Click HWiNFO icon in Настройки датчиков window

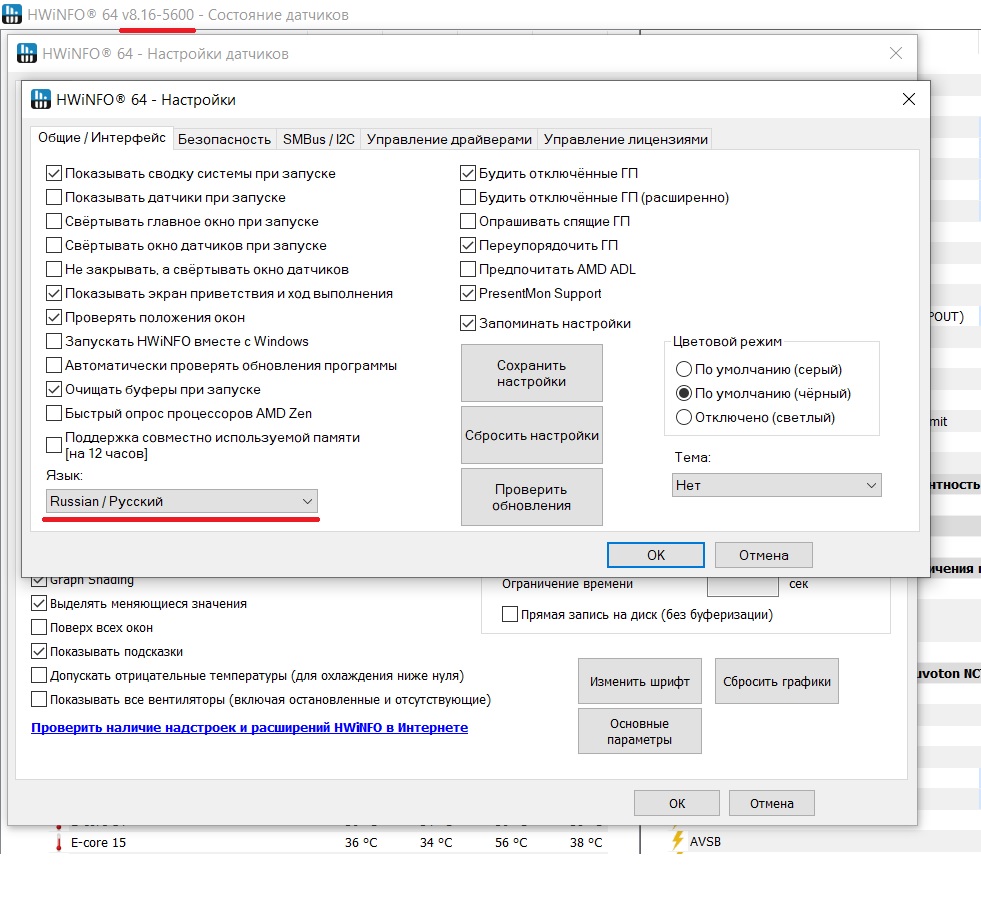26,53
